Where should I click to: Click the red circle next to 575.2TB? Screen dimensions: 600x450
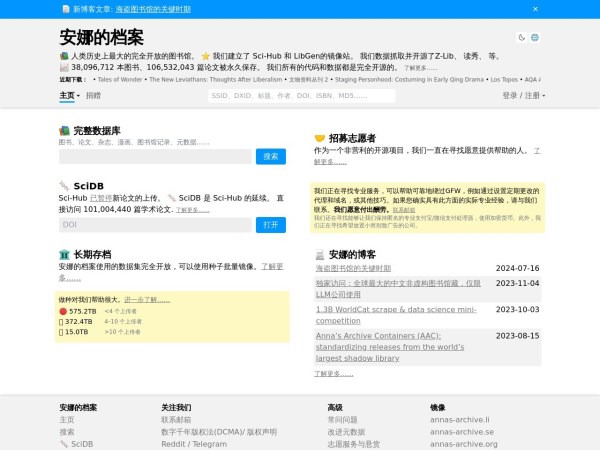(63, 311)
